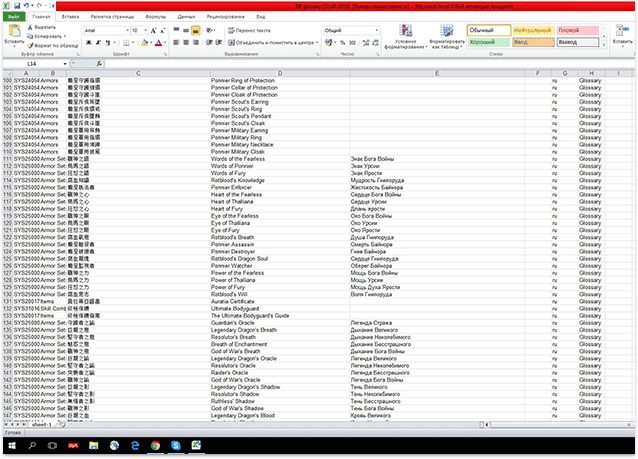The width and height of the screenshot is (638, 459).
Task: Open File Explorer from the taskbar
Action: point(94,446)
